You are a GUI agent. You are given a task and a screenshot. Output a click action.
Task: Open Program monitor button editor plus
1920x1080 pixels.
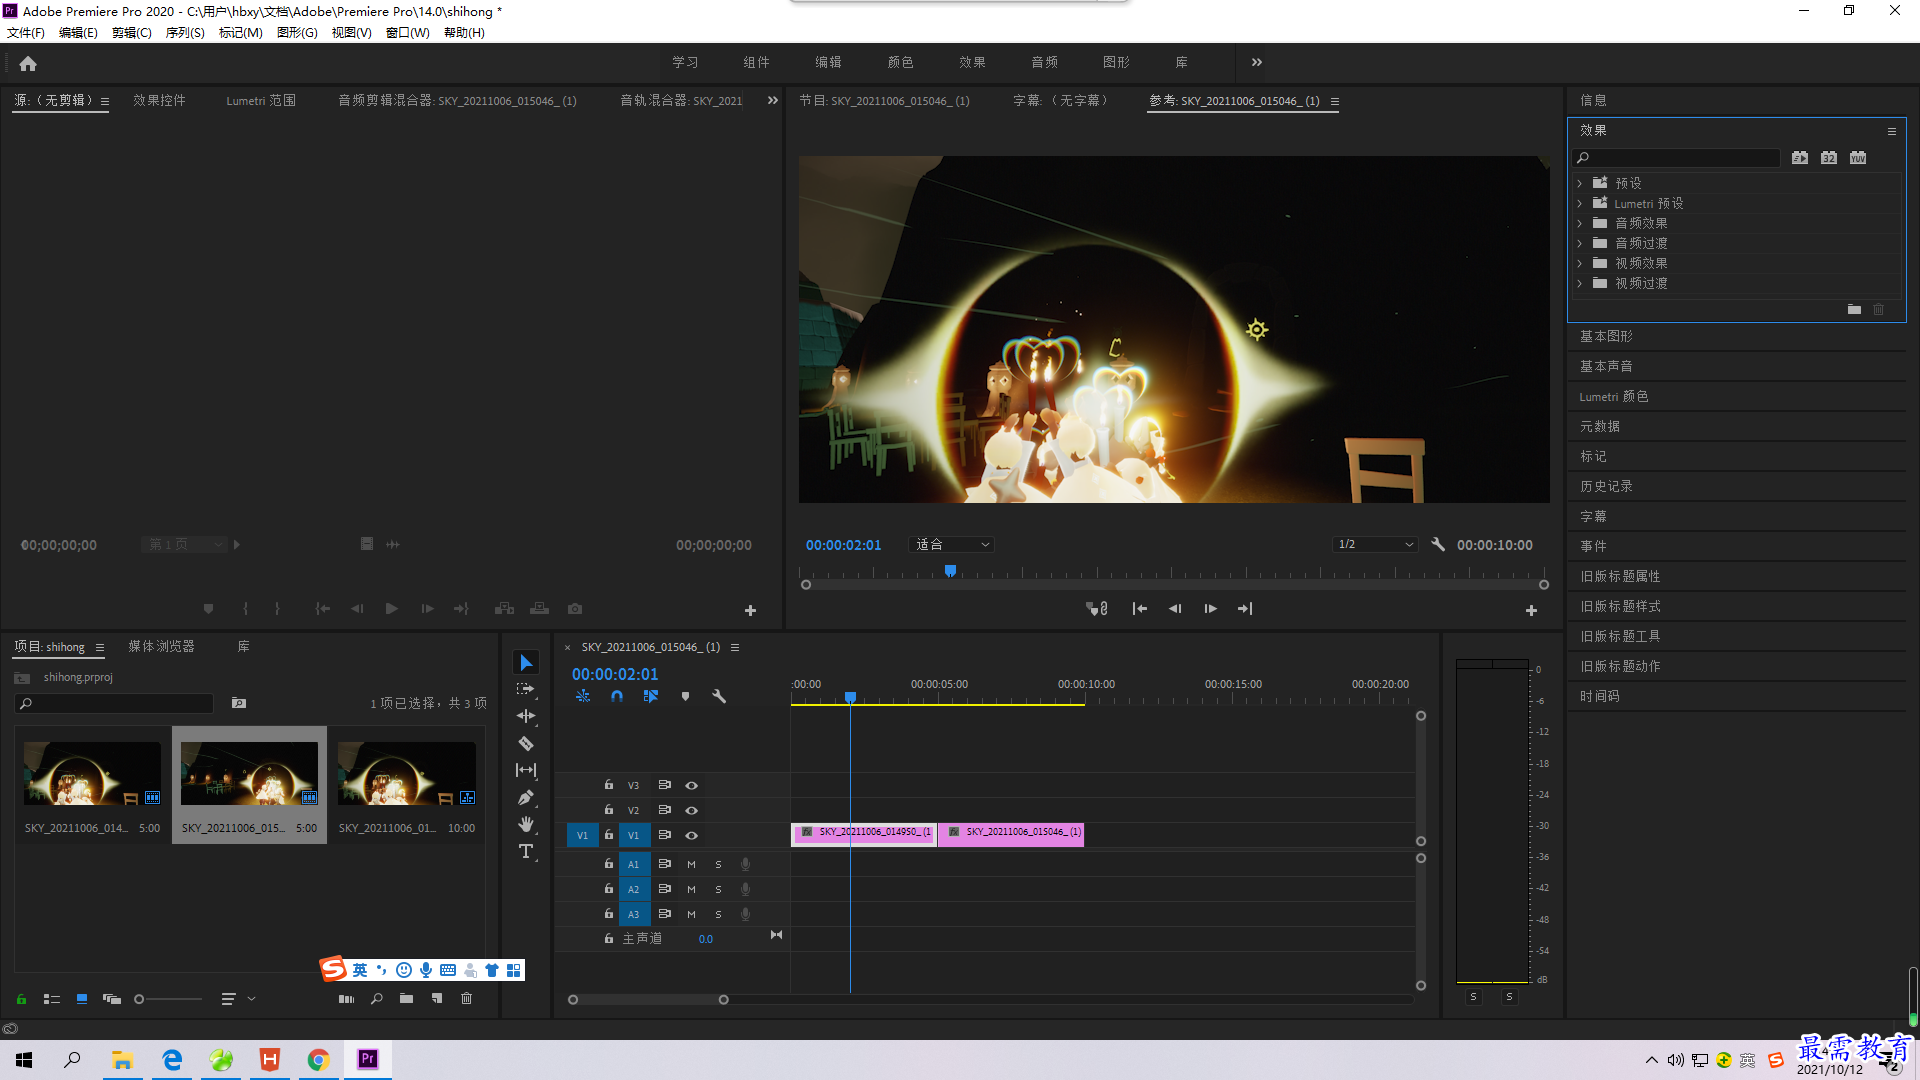click(x=1531, y=610)
